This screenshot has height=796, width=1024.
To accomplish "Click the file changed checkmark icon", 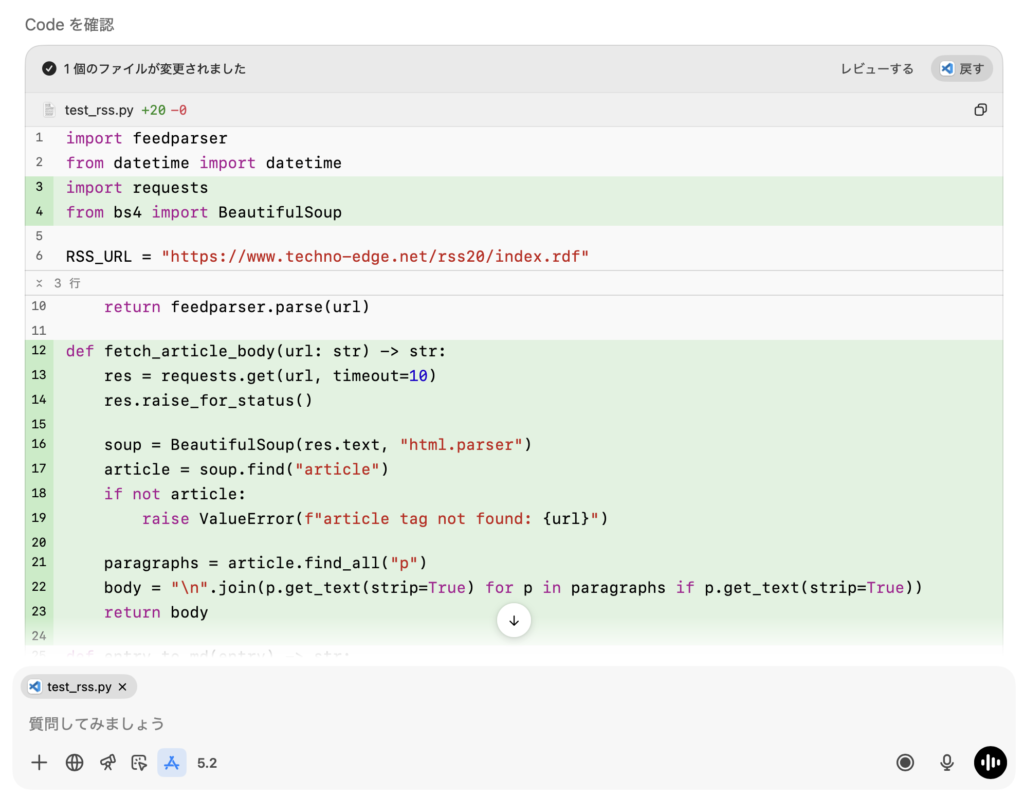I will point(48,69).
